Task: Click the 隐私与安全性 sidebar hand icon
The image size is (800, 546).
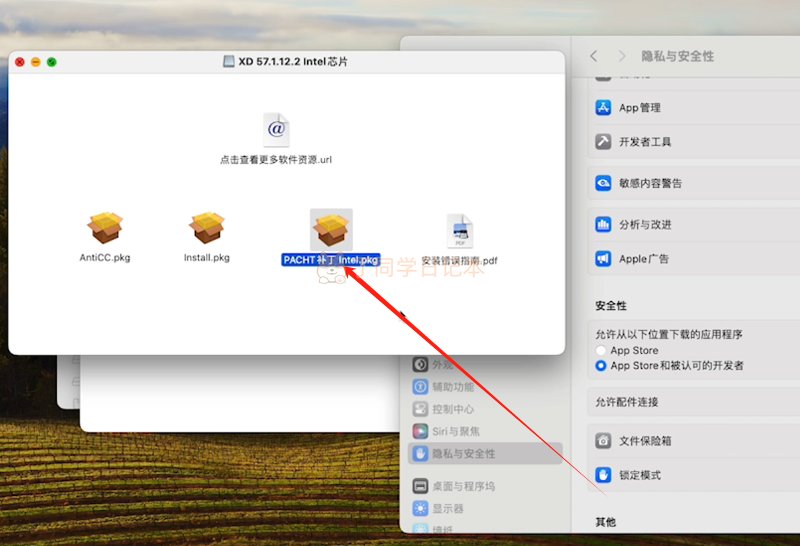Action: coord(420,453)
